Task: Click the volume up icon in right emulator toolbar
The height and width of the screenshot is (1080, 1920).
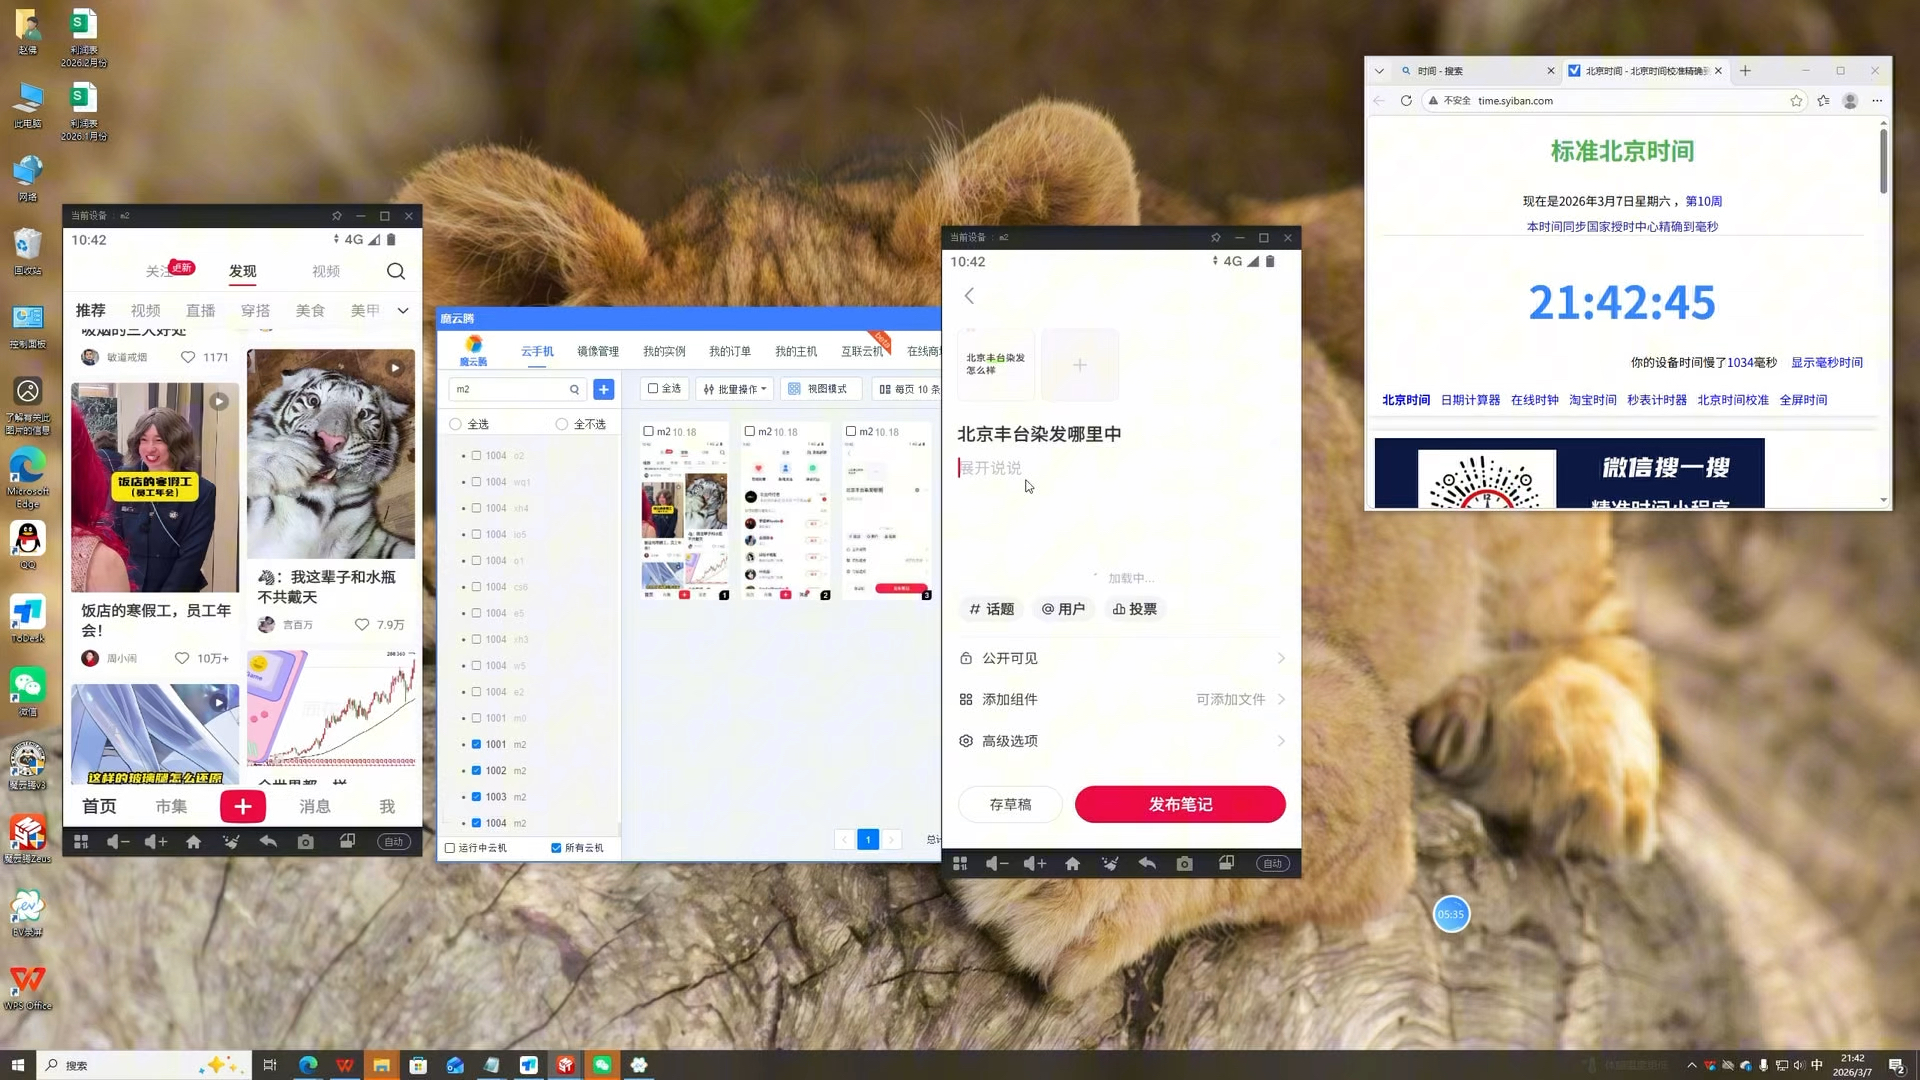Action: [x=1035, y=863]
